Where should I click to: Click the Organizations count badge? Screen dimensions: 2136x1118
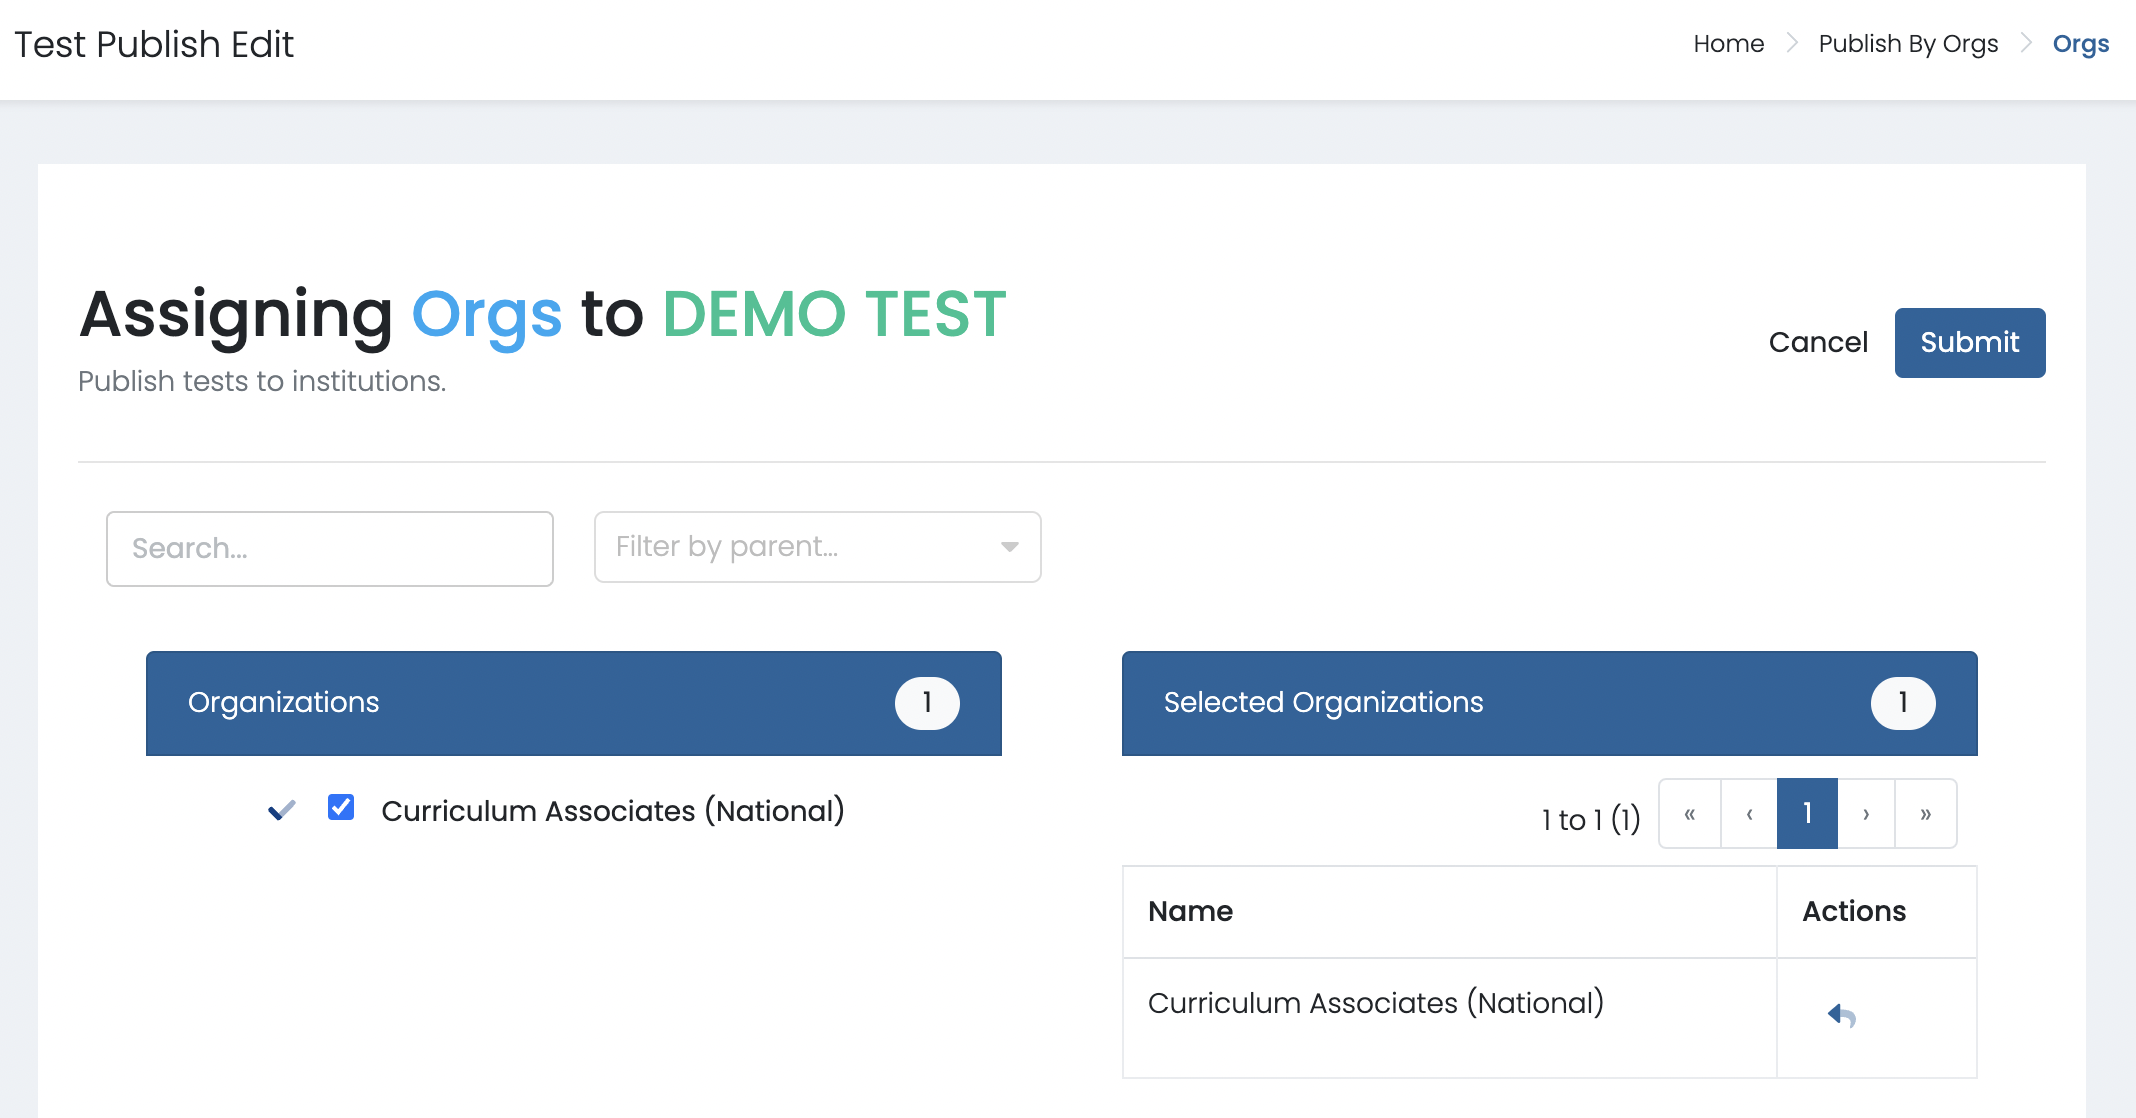[x=927, y=703]
